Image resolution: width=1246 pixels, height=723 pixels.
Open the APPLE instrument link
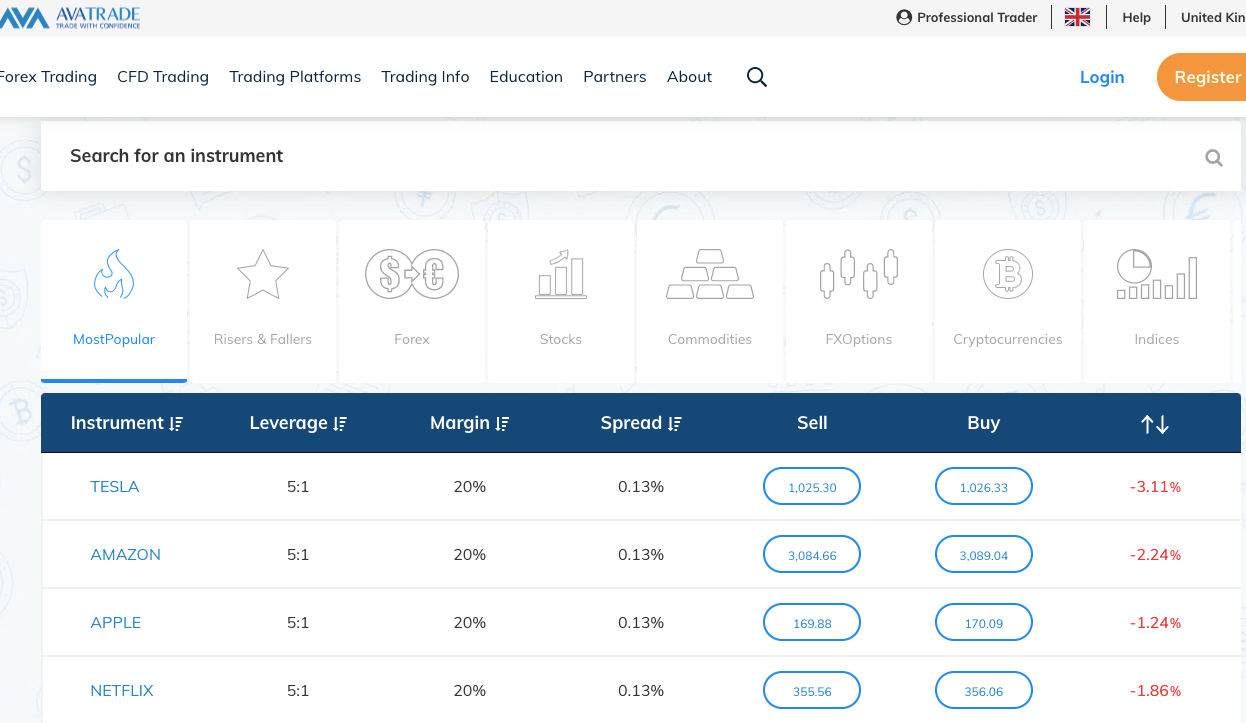click(x=116, y=623)
